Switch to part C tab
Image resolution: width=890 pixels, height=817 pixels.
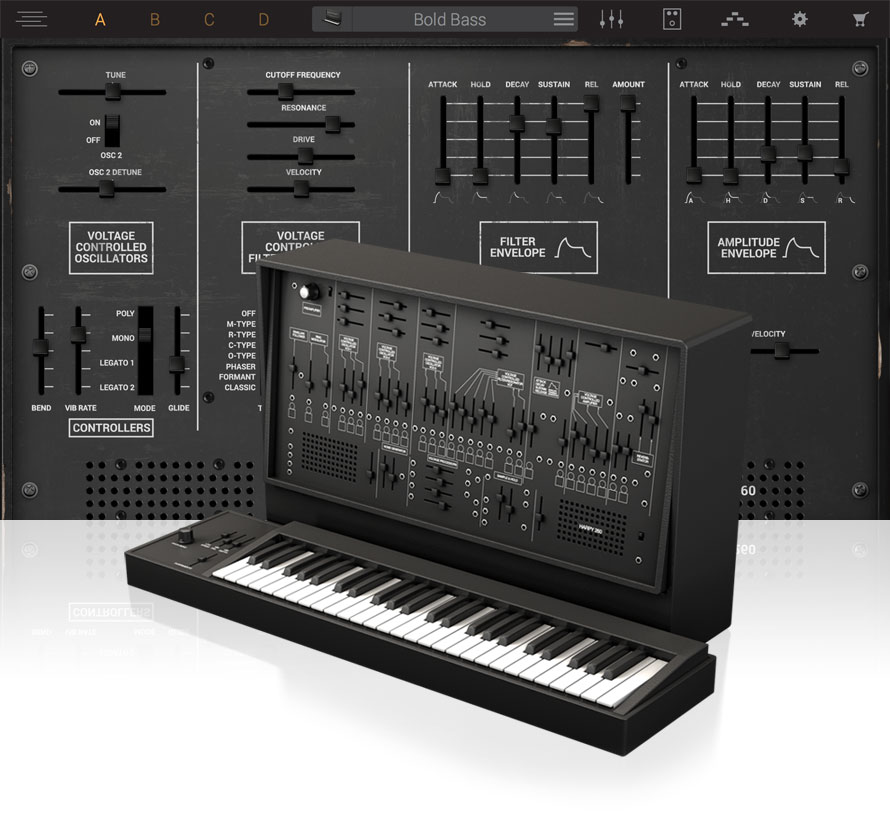tap(209, 19)
